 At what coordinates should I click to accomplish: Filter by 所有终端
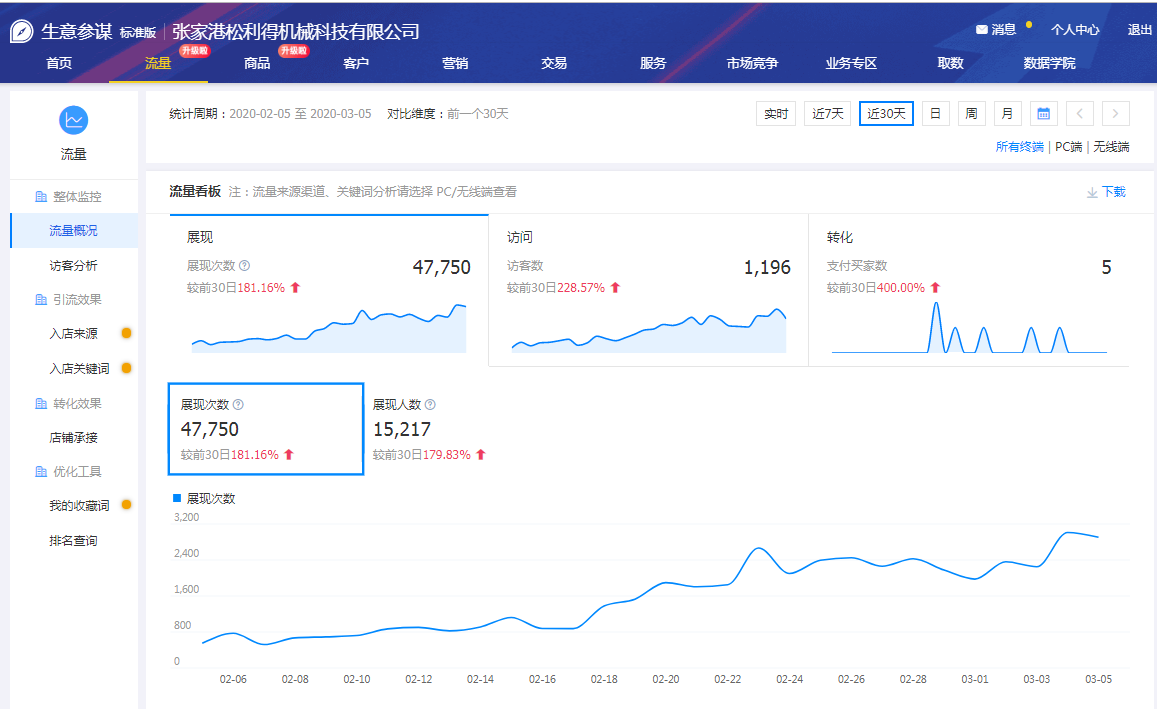(x=1019, y=147)
